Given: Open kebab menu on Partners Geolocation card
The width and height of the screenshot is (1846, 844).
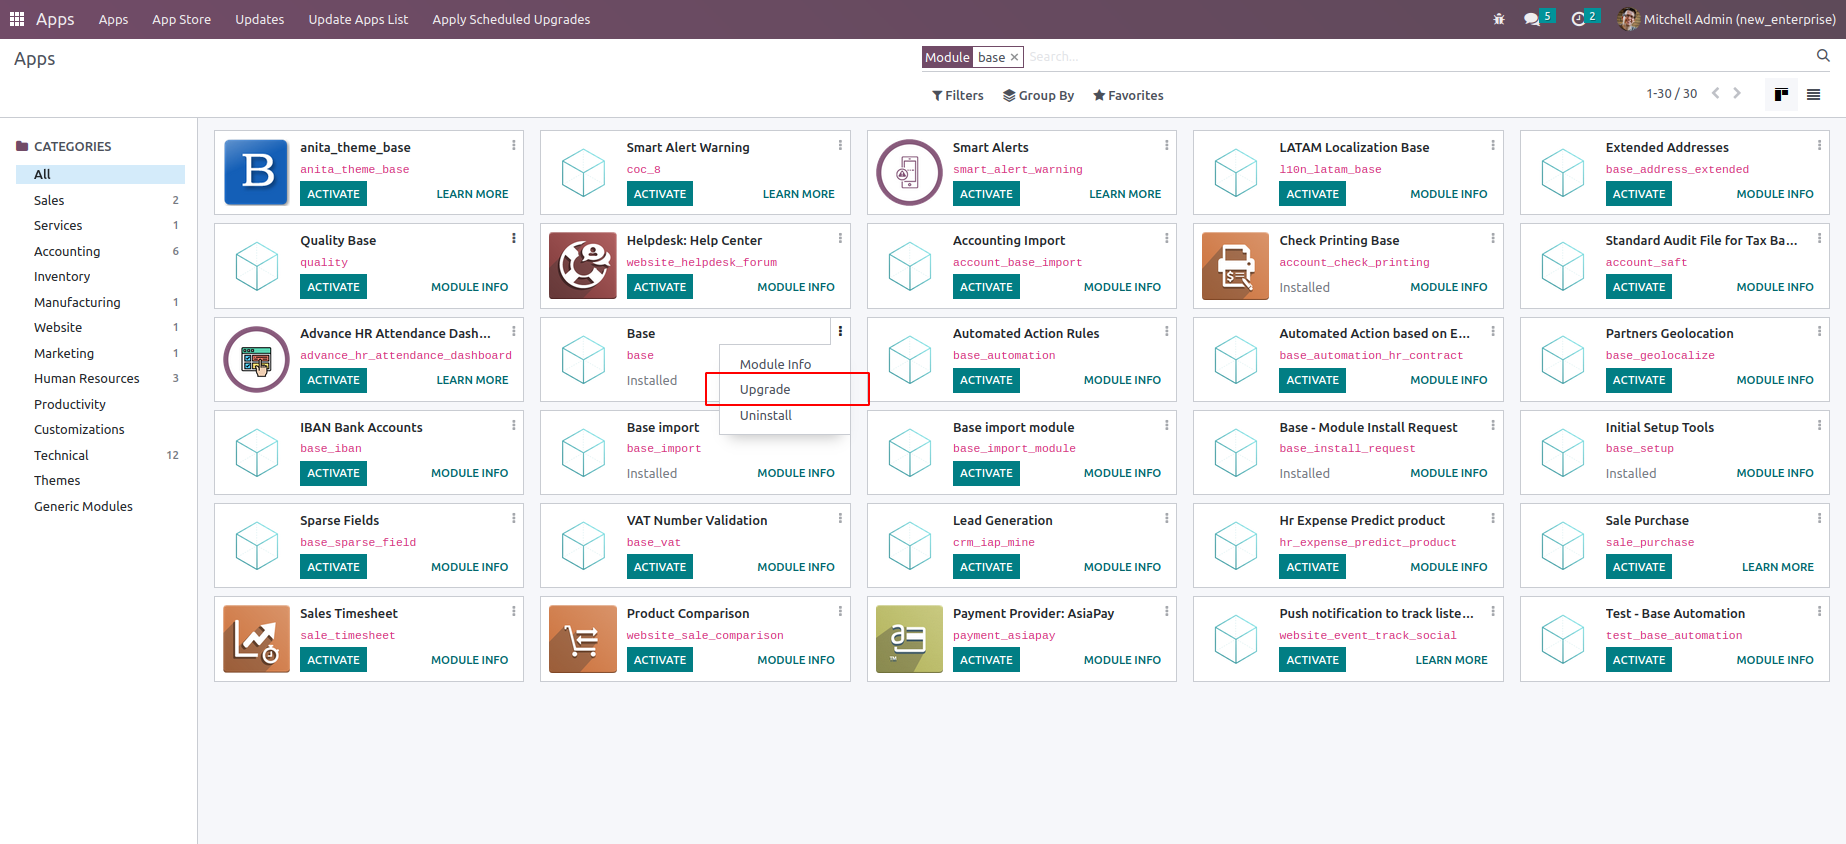Looking at the screenshot, I should click(1819, 331).
